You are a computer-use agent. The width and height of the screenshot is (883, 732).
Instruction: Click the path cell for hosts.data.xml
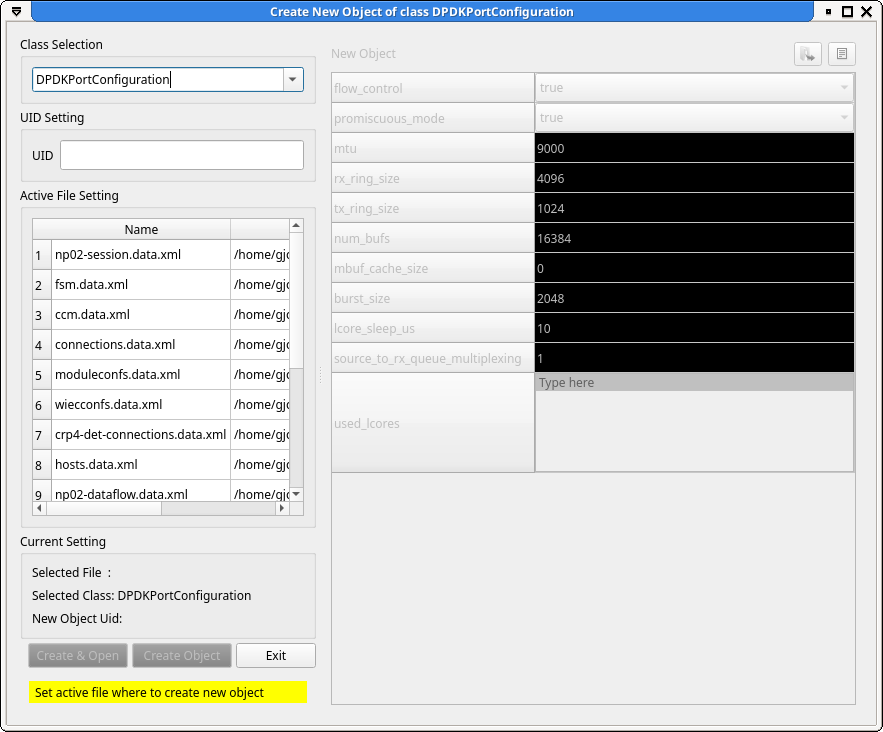pyautogui.click(x=260, y=465)
